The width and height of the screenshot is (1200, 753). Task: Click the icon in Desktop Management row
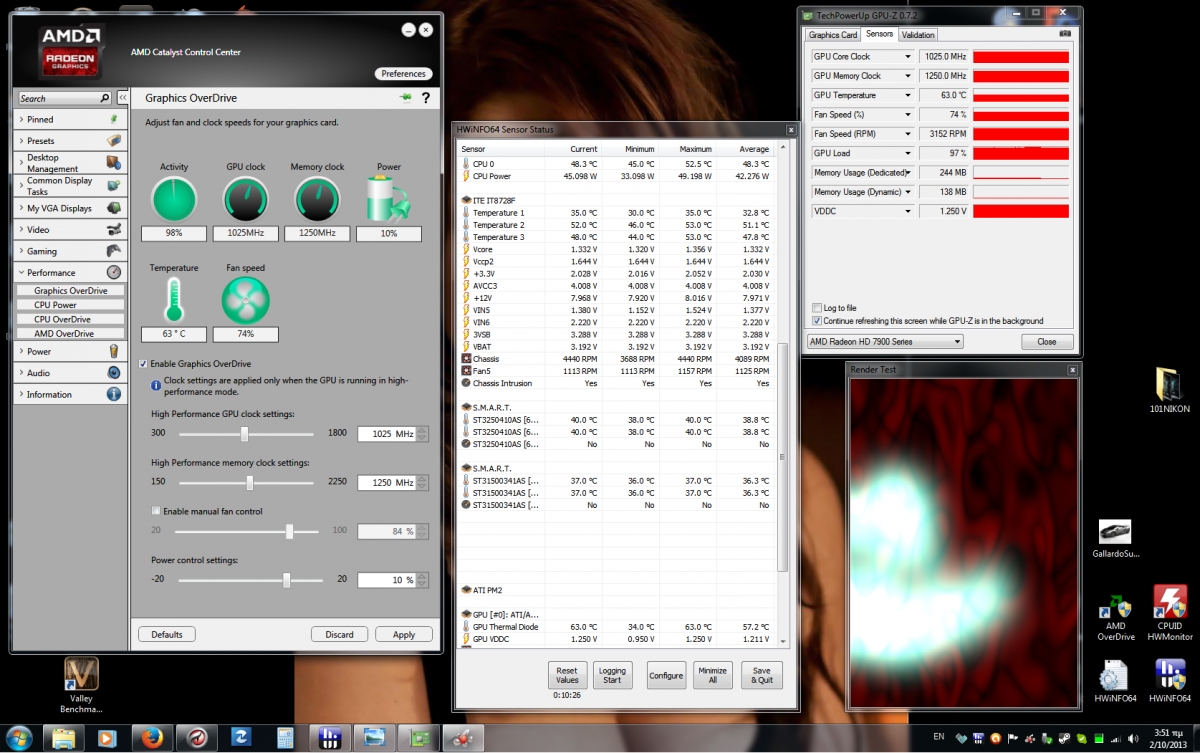(x=114, y=162)
